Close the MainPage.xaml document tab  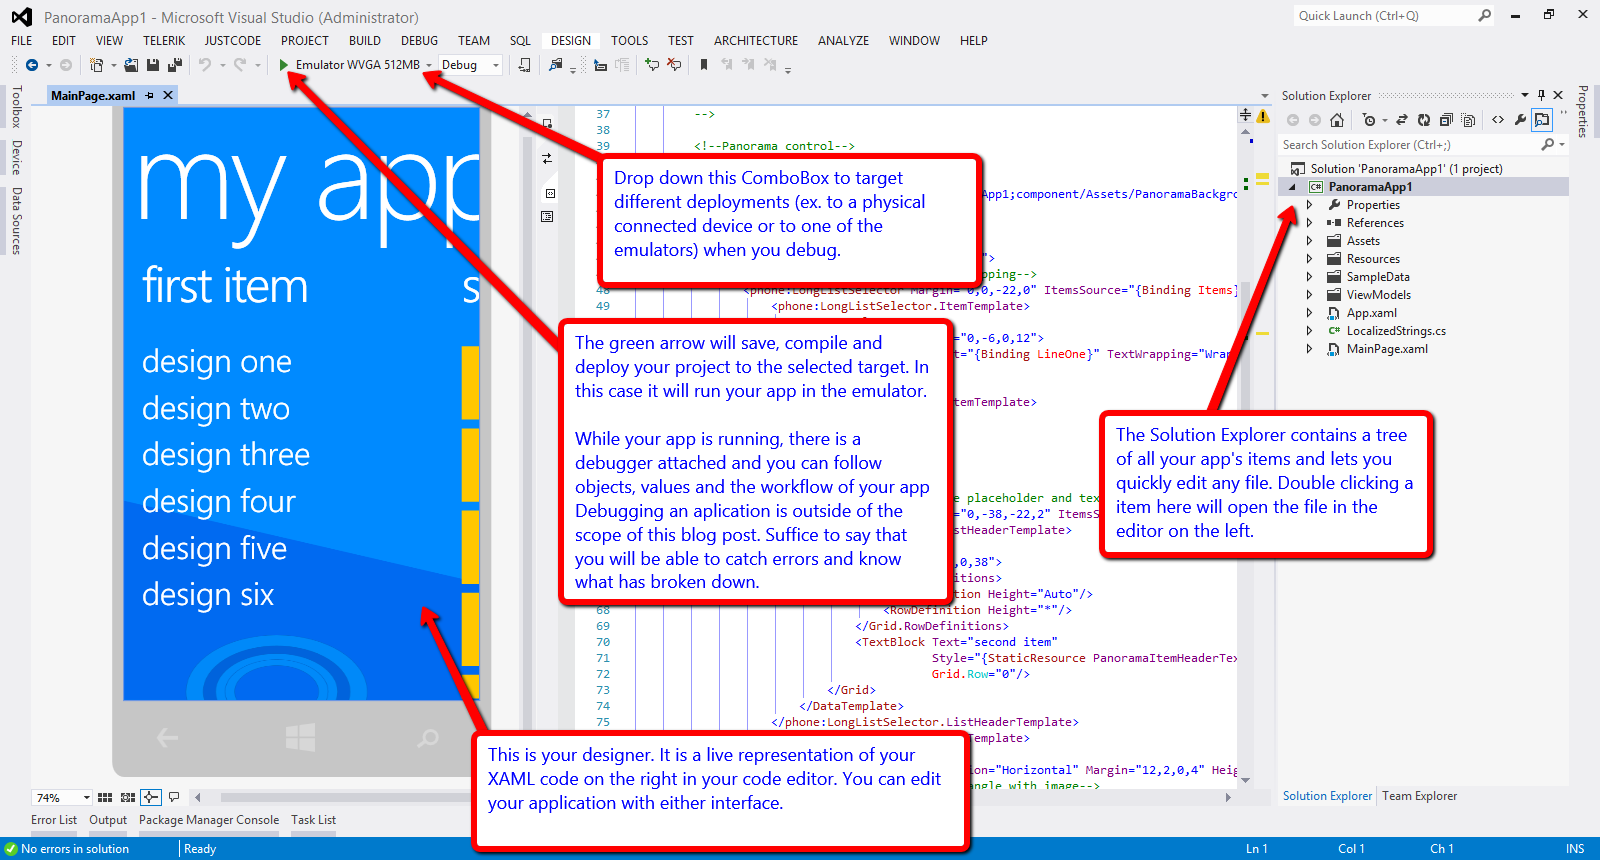168,96
